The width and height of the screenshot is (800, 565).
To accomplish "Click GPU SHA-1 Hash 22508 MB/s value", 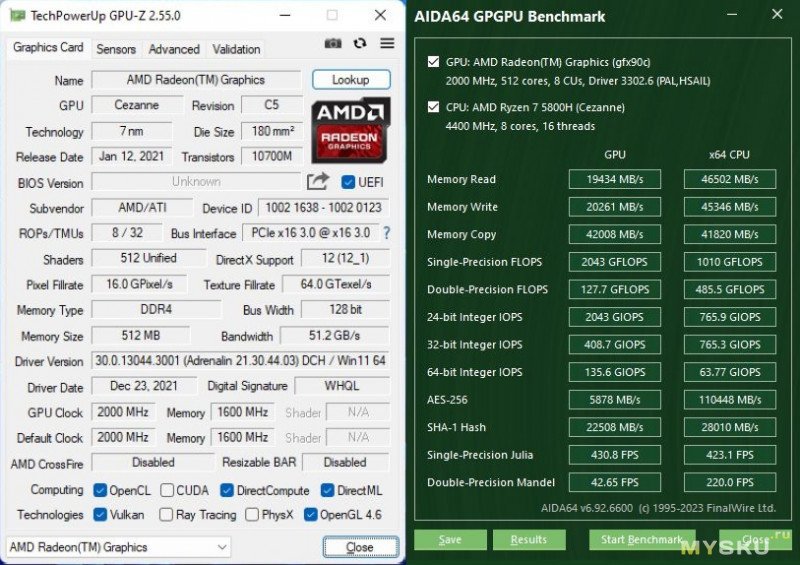I will [x=615, y=427].
